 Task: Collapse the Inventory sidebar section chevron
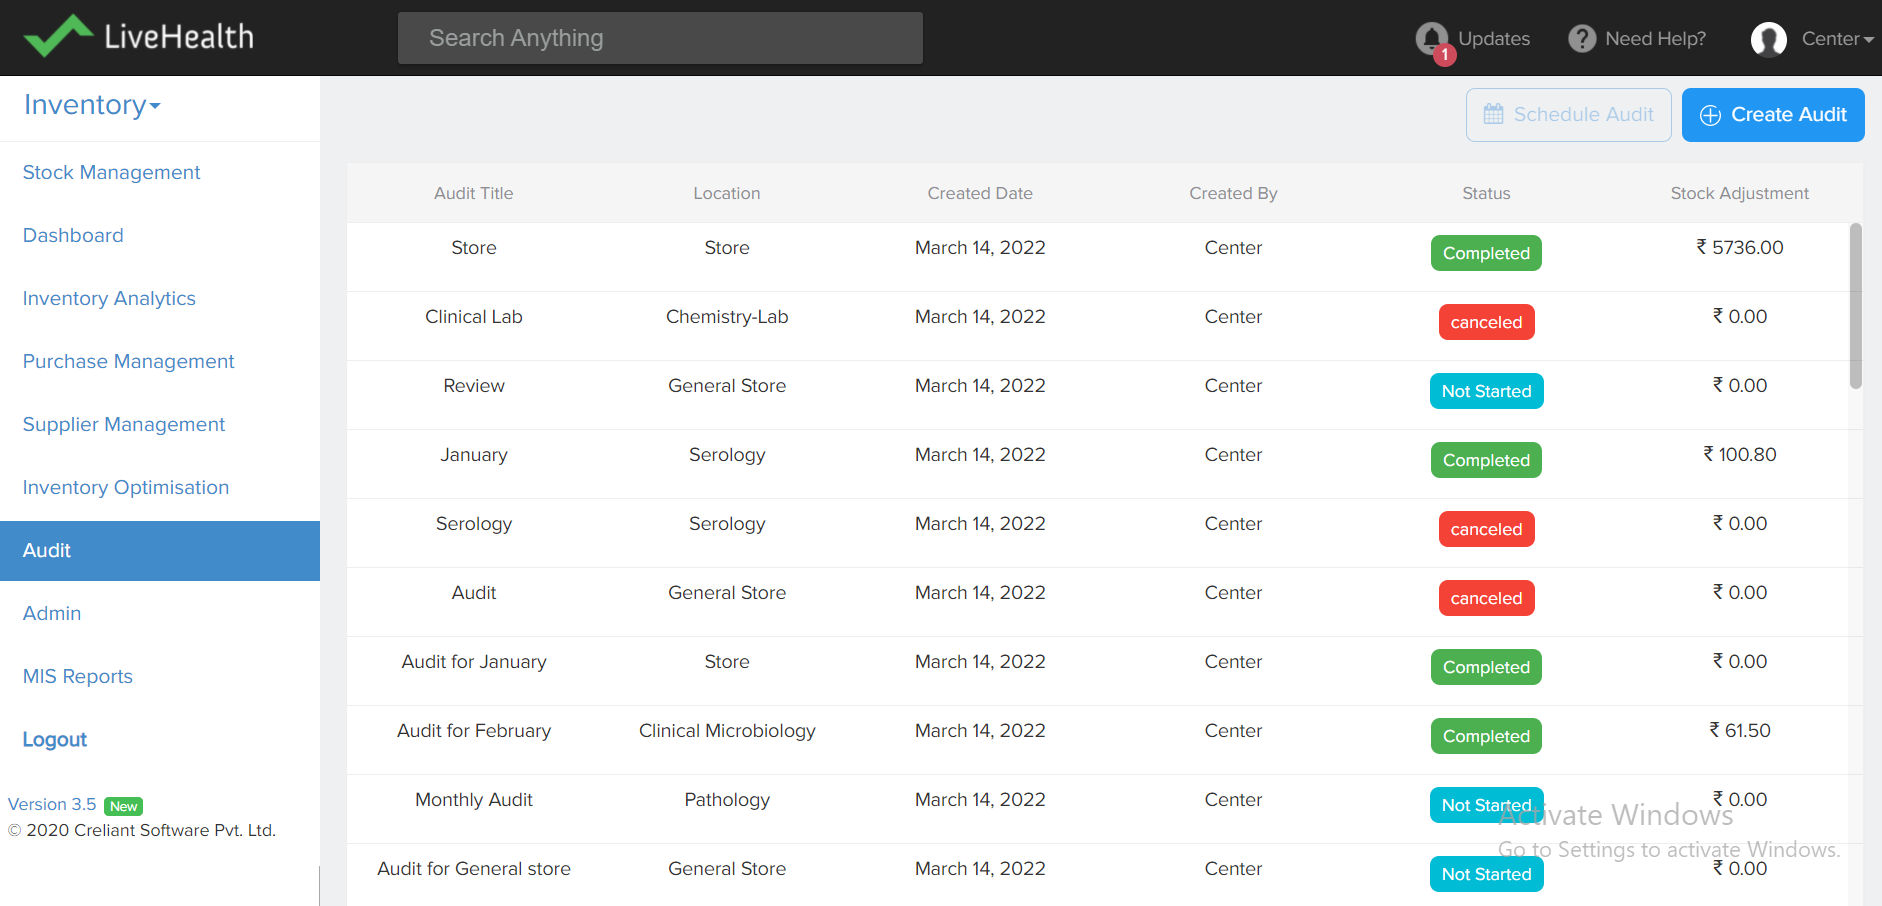tap(155, 108)
